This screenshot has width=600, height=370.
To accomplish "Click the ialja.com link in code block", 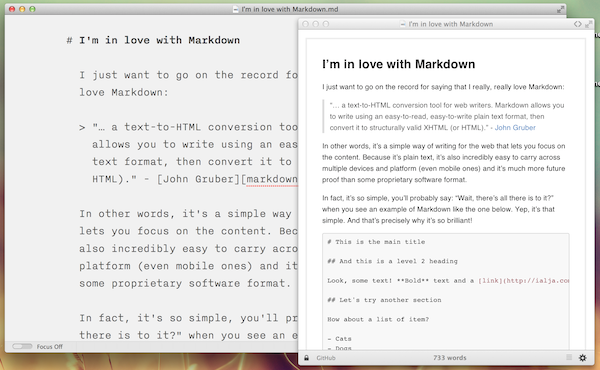I will pos(523,280).
